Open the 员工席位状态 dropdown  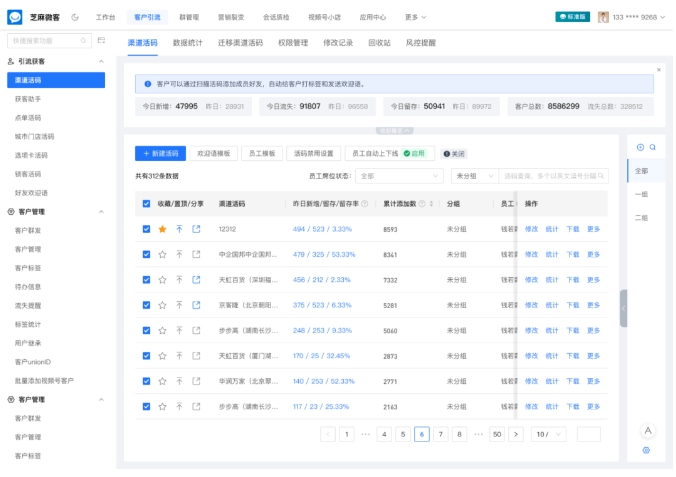(399, 176)
